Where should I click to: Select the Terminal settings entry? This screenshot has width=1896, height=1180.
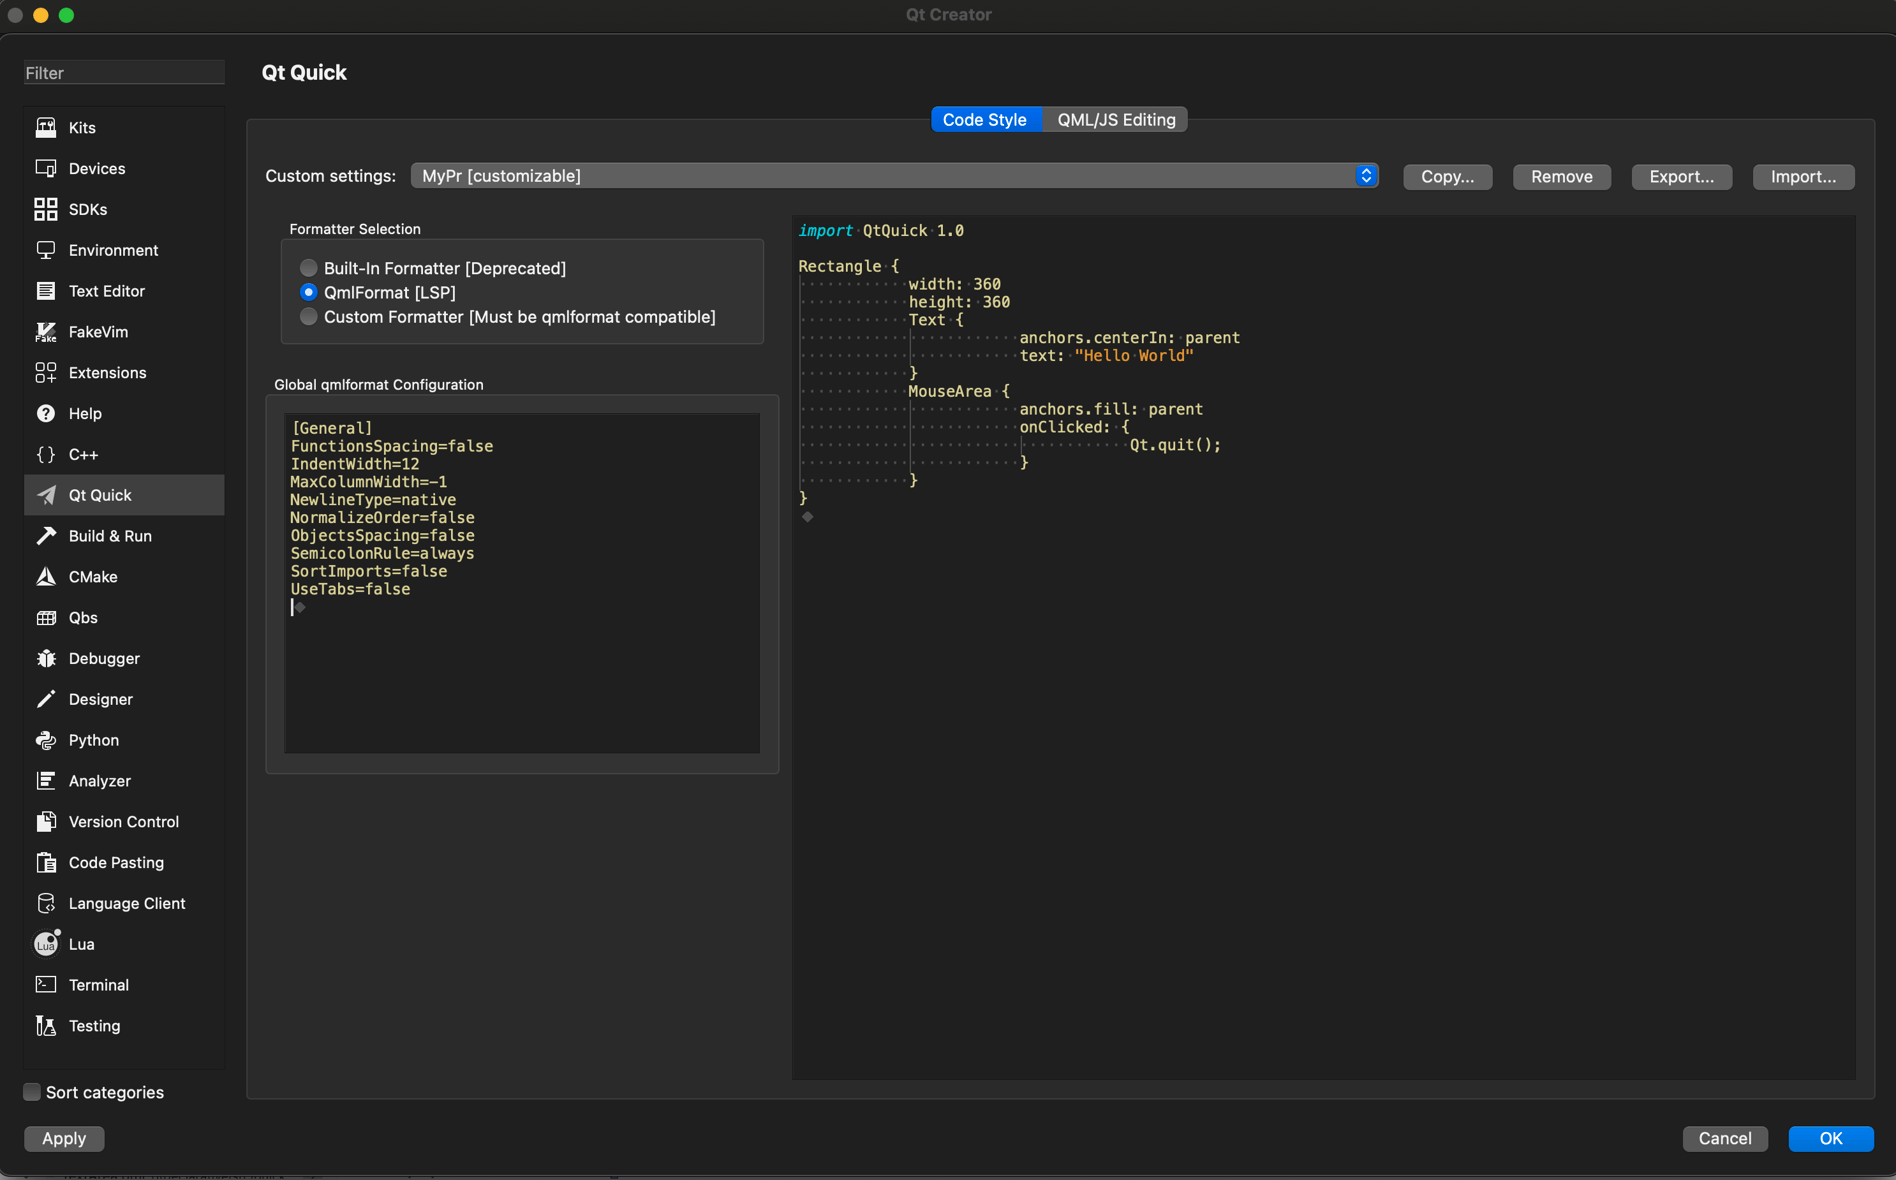(x=98, y=985)
